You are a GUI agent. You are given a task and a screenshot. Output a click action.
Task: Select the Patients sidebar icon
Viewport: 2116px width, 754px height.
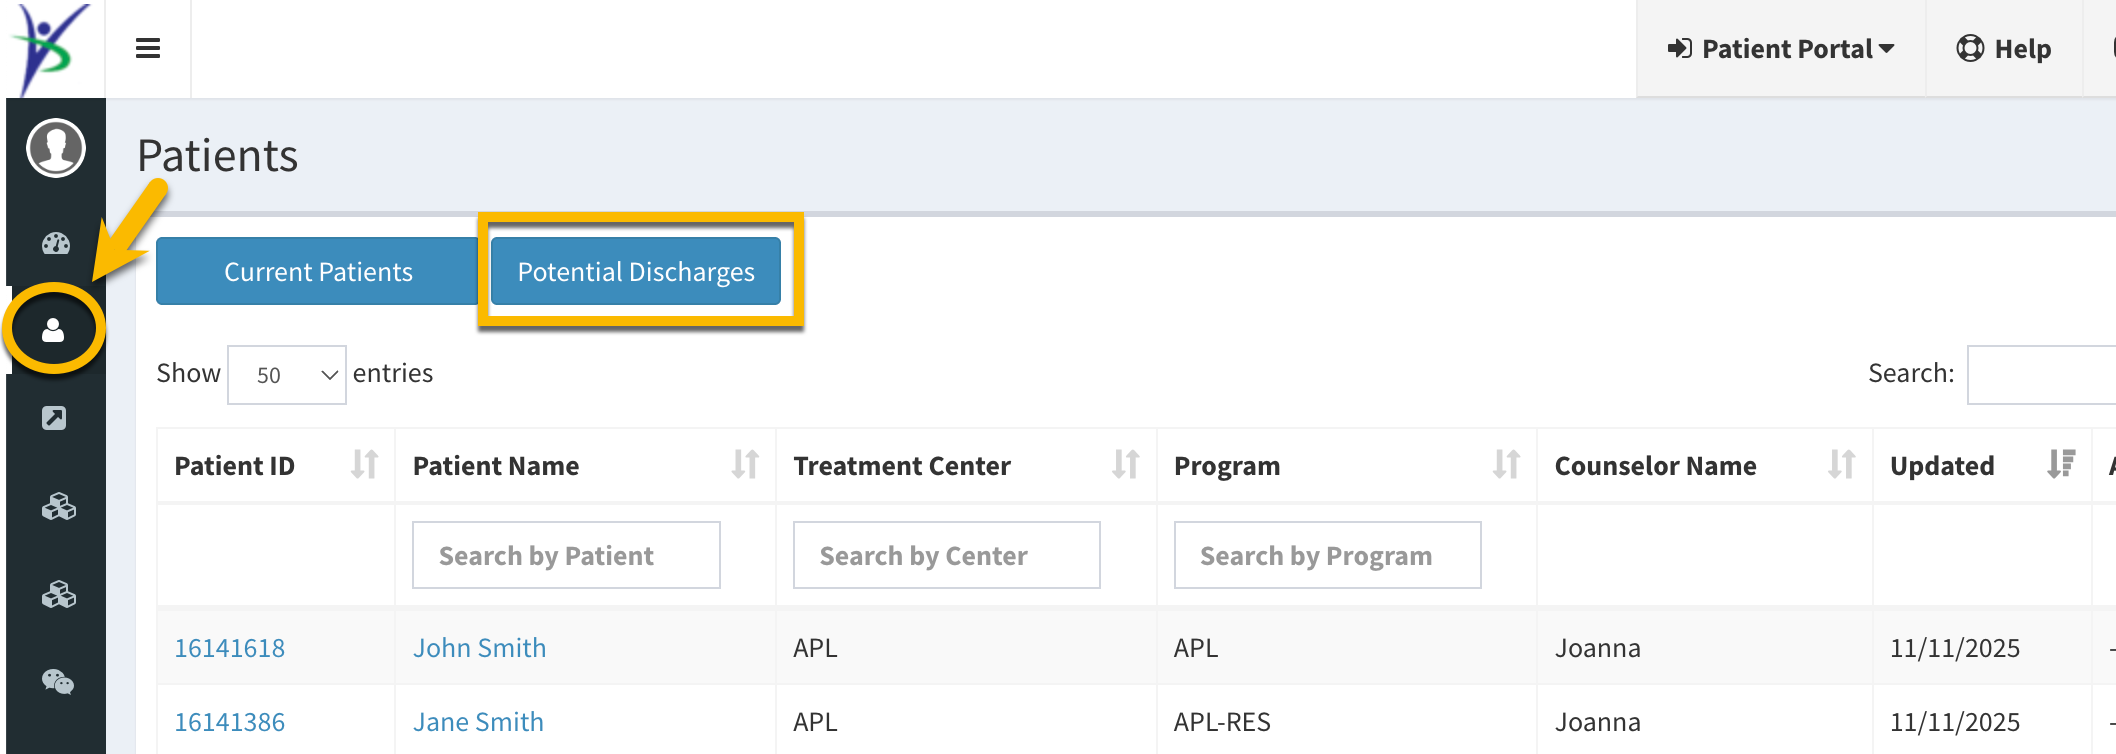tap(54, 330)
